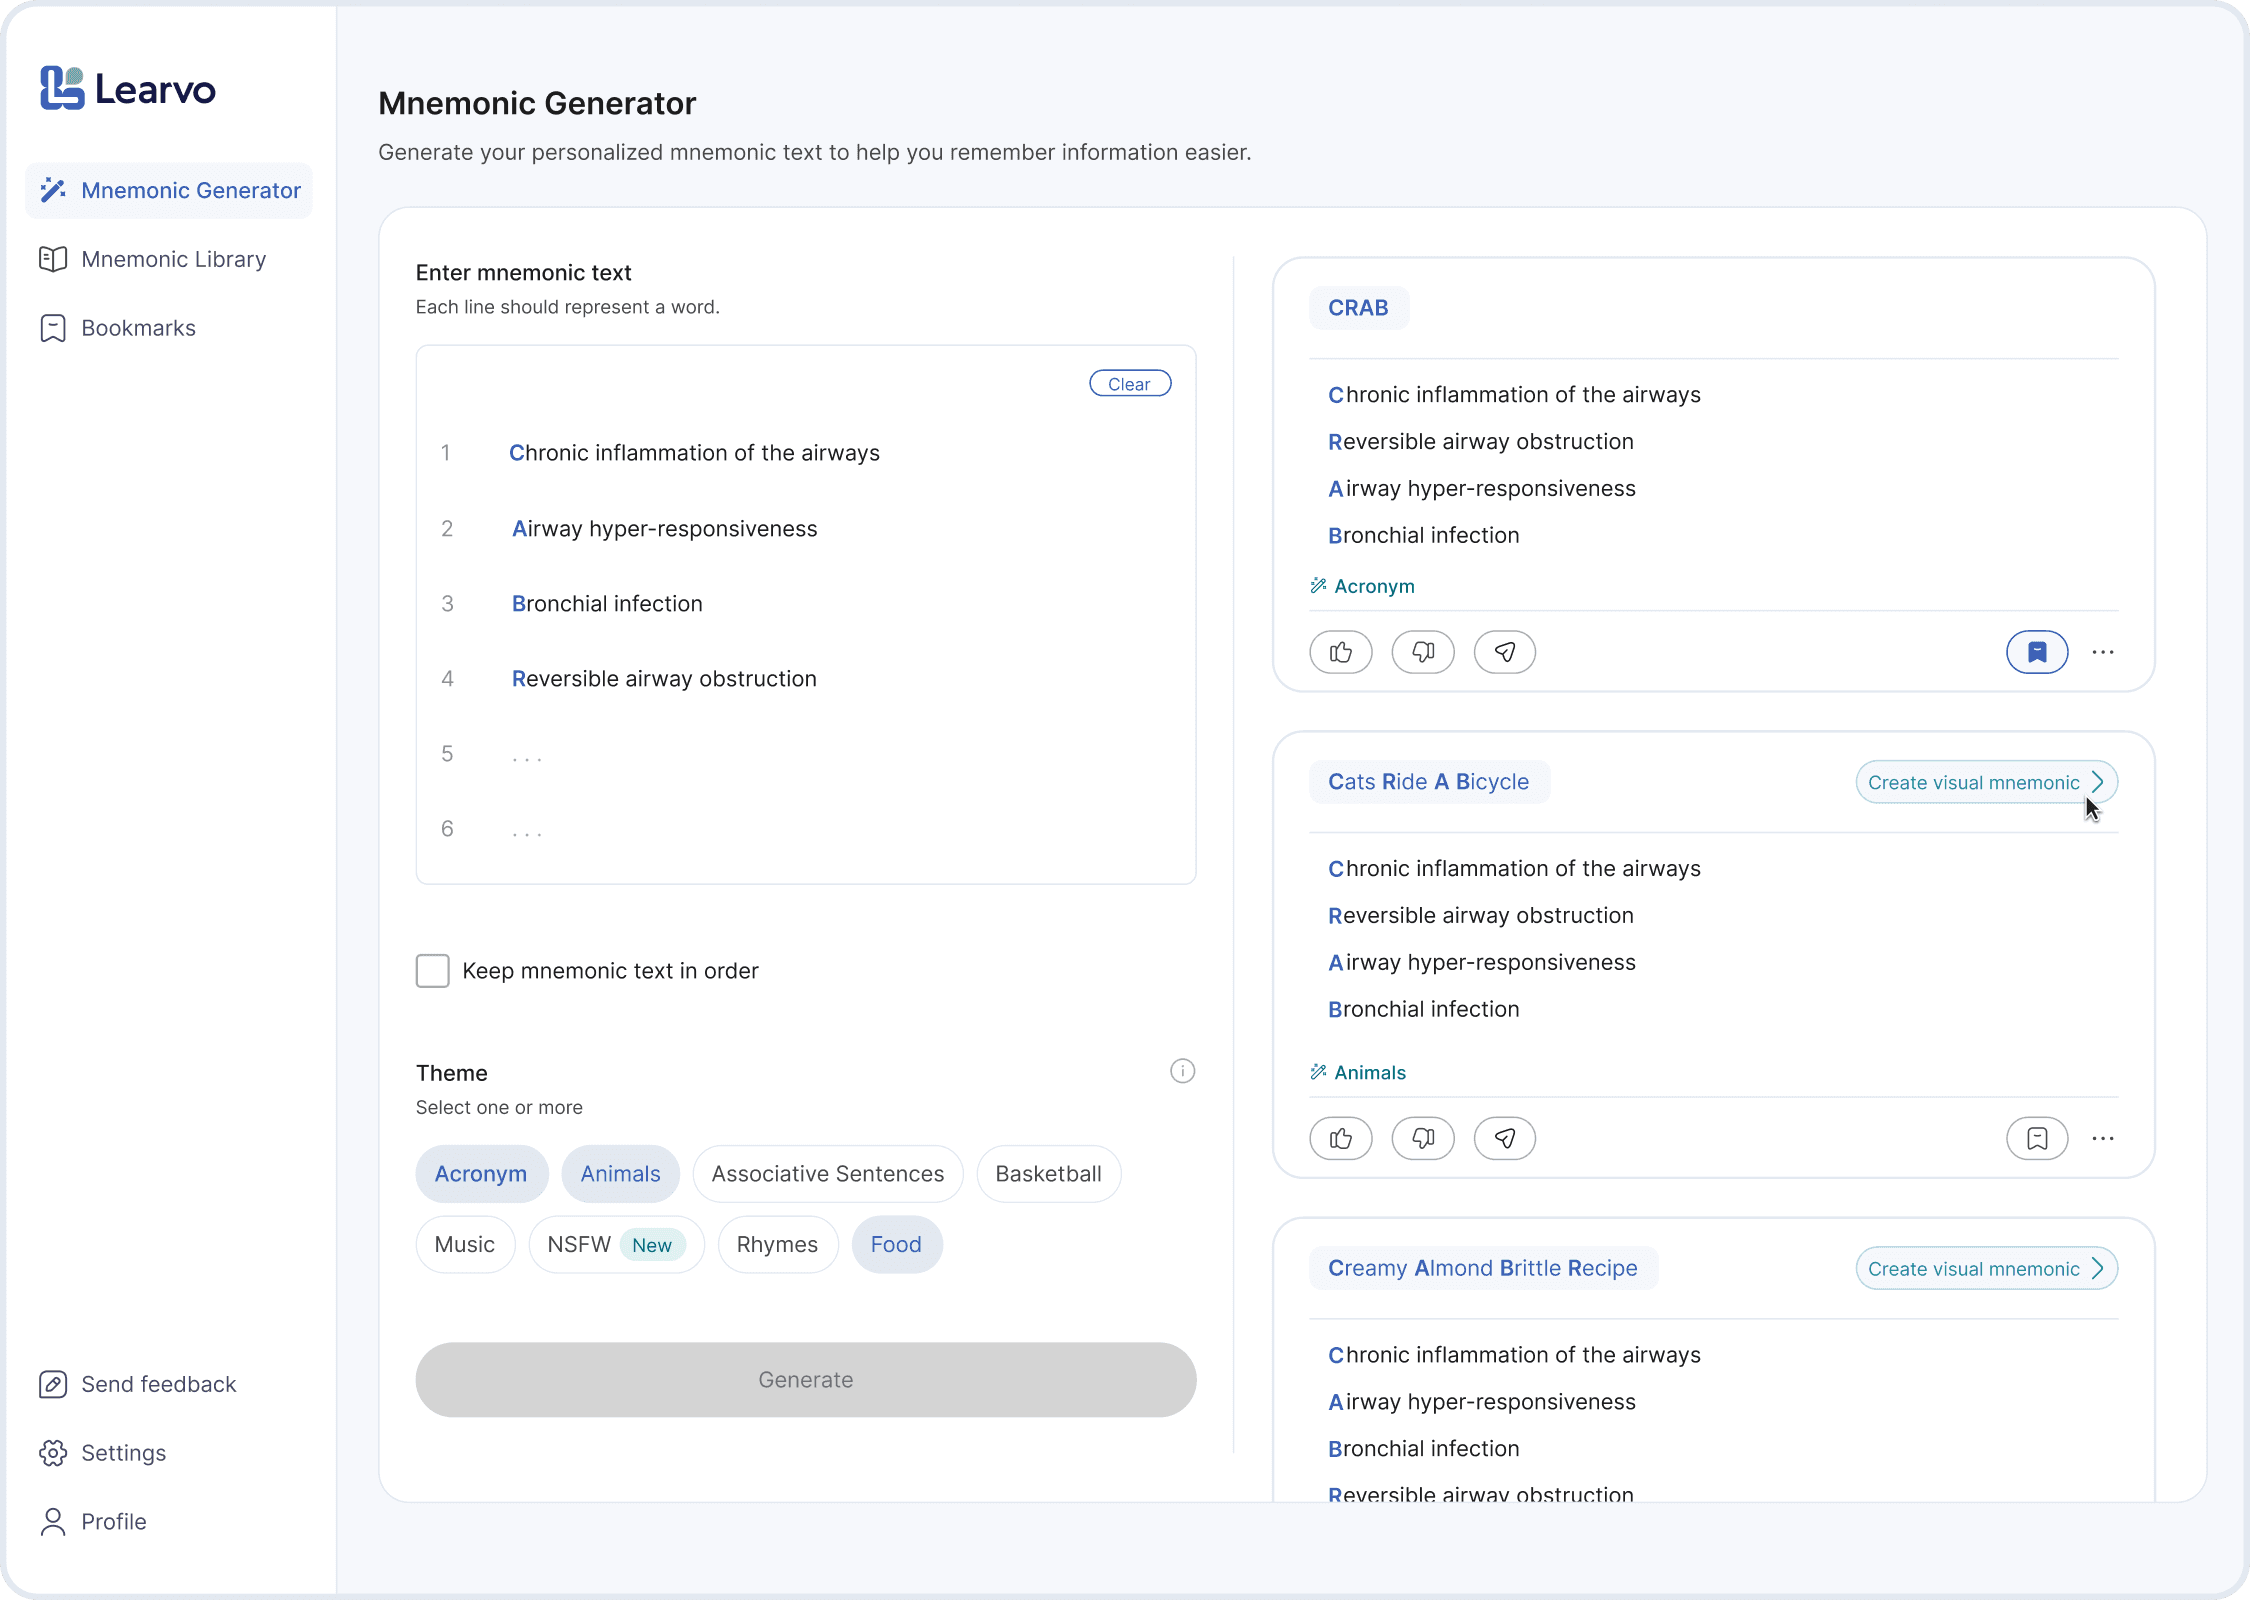Image resolution: width=2250 pixels, height=1600 pixels.
Task: Open Settings from the sidebar
Action: (122, 1453)
